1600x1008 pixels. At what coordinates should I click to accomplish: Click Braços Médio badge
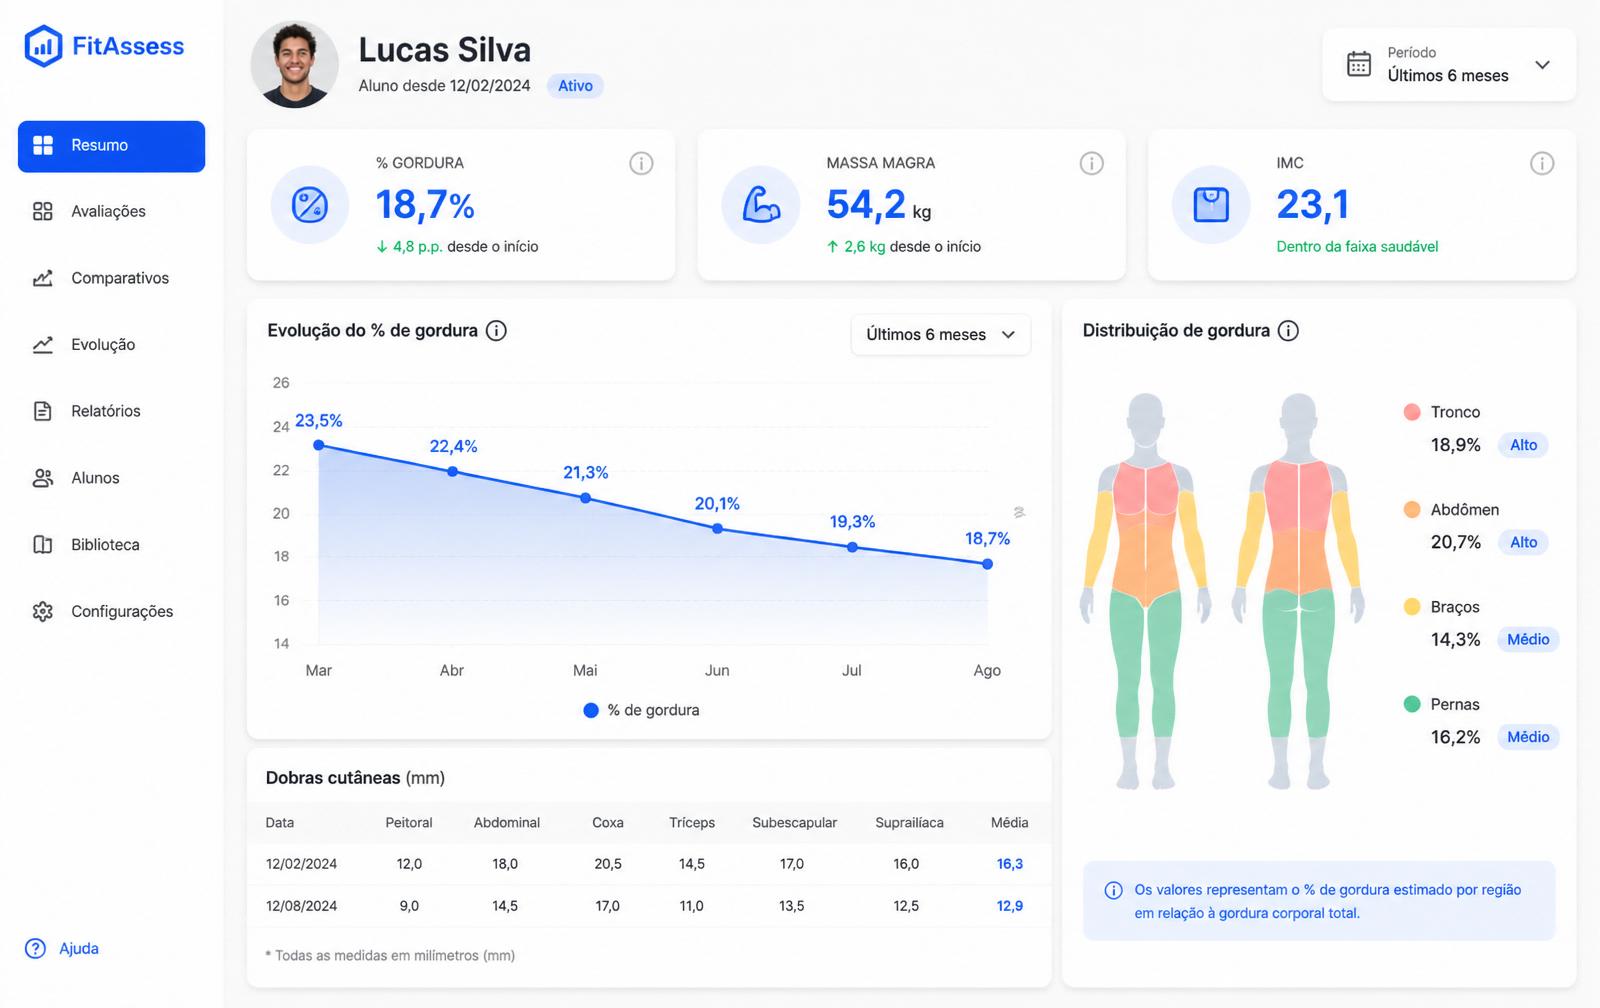point(1528,639)
